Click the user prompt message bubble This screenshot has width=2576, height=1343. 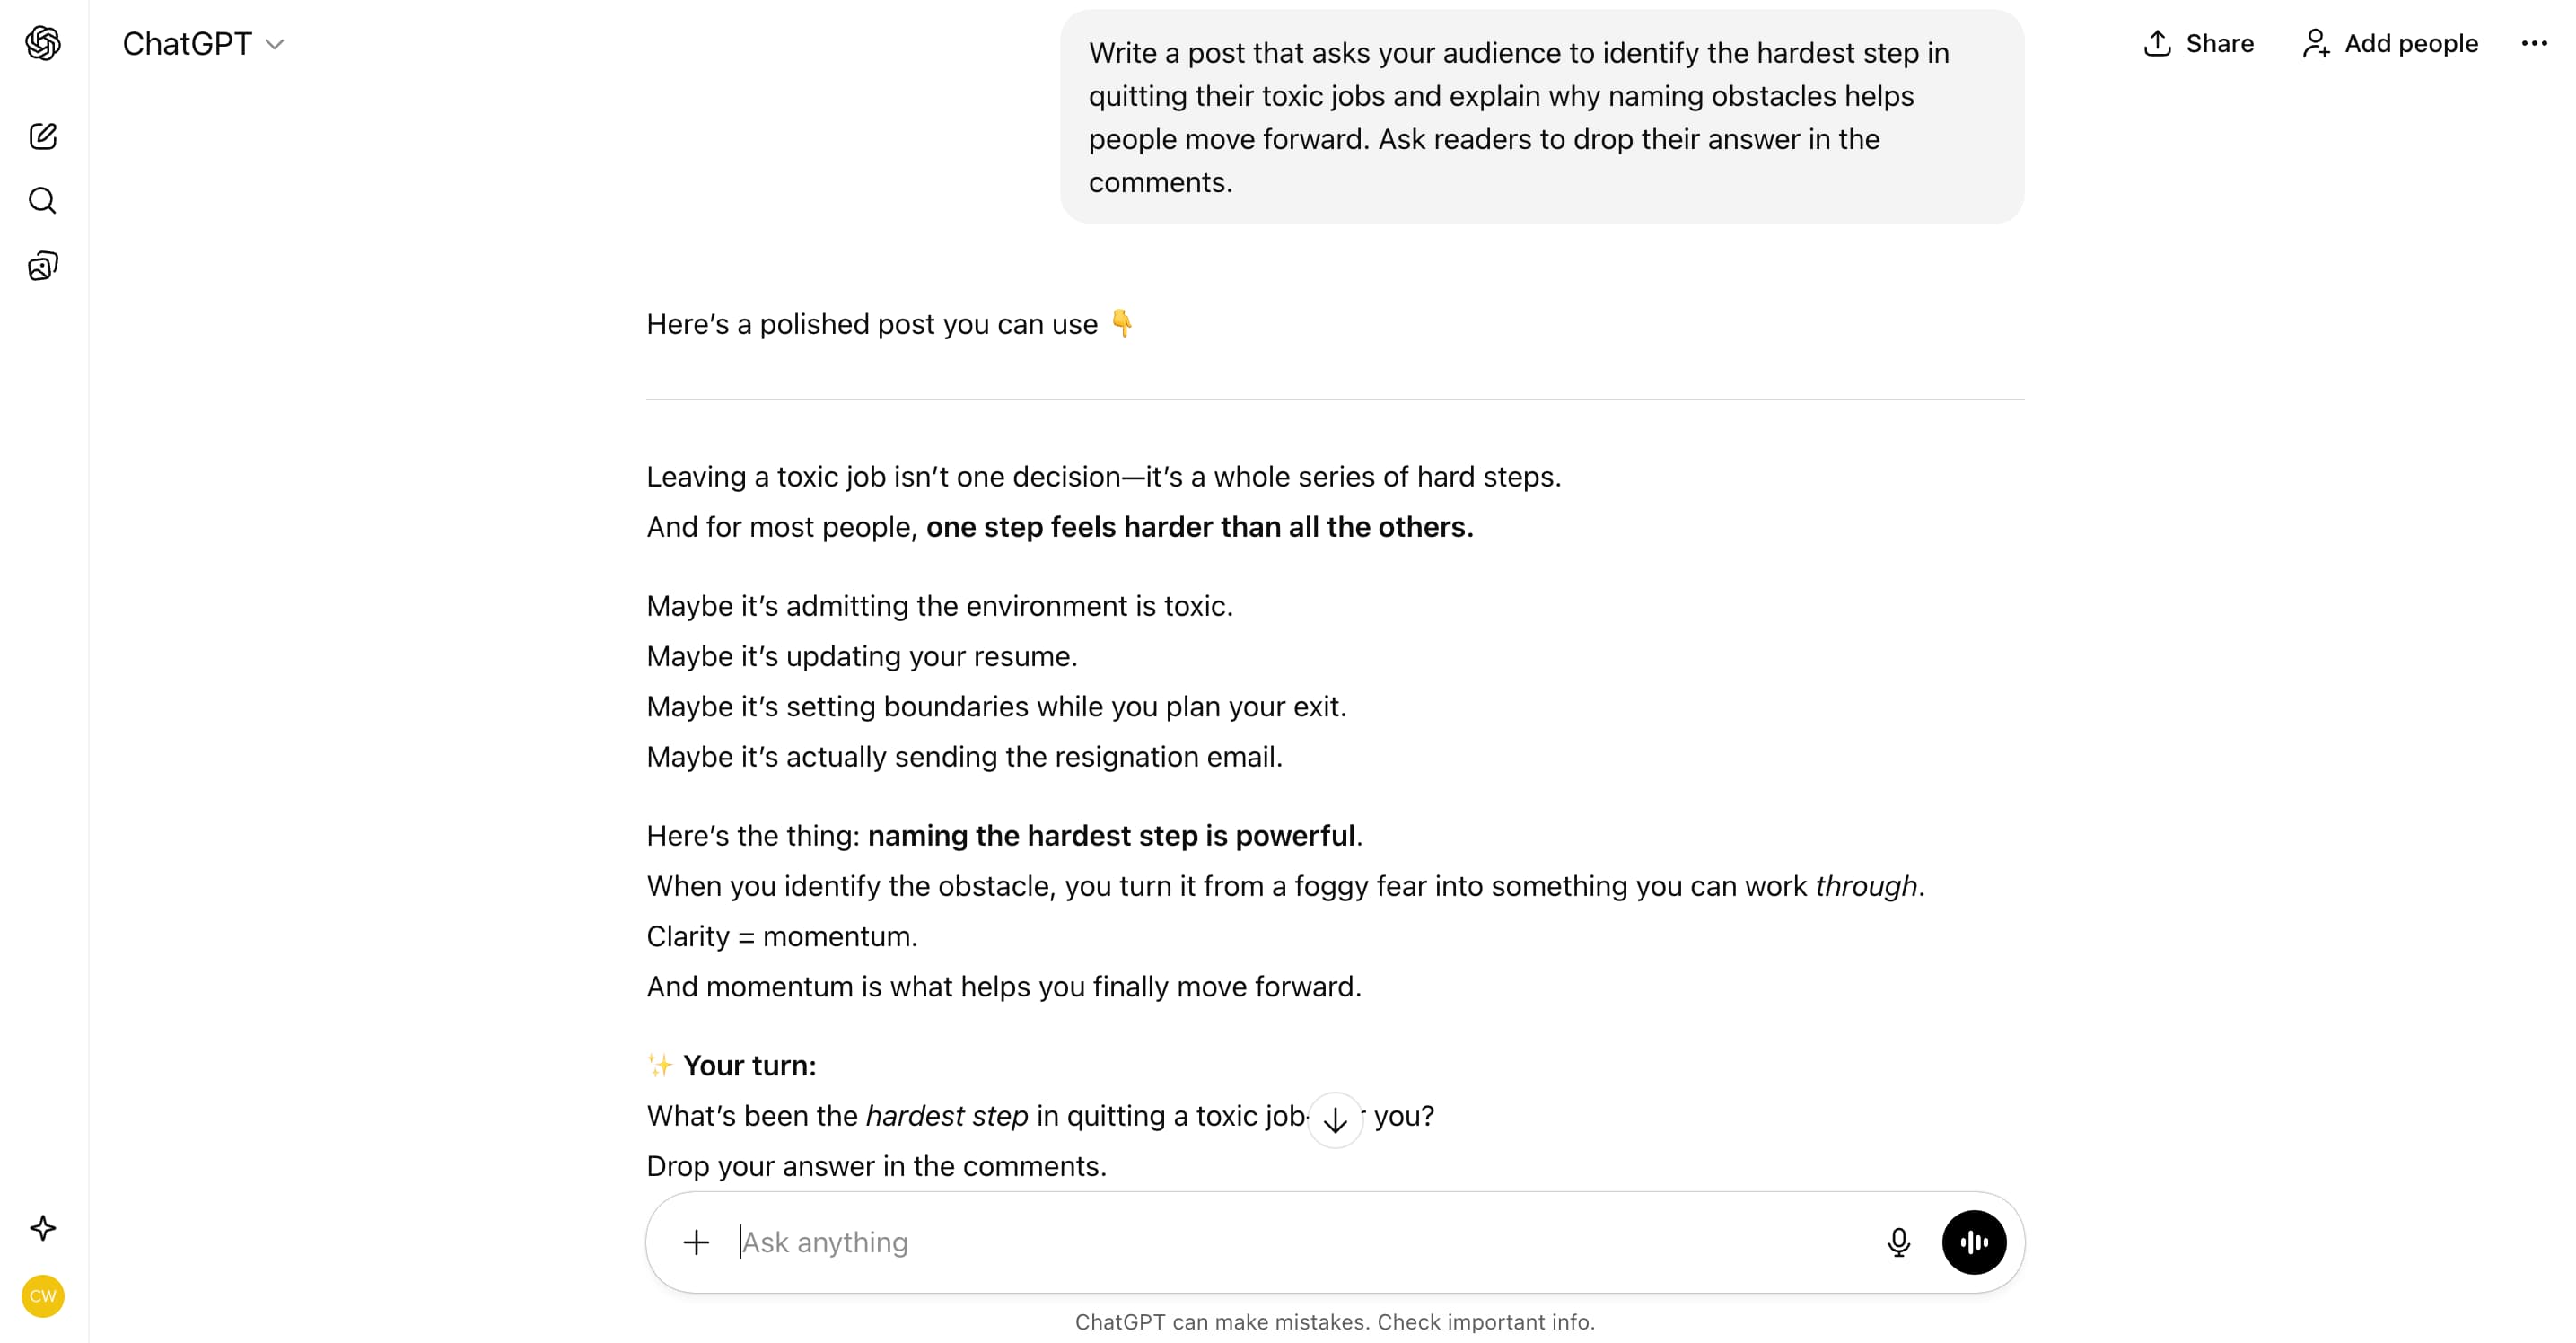1541,117
